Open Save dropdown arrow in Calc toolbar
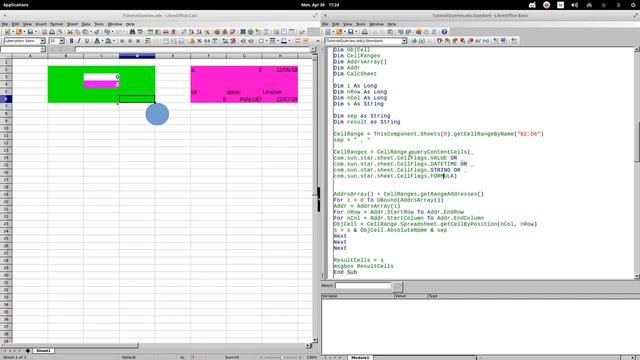This screenshot has height=360, width=640. pos(36,32)
